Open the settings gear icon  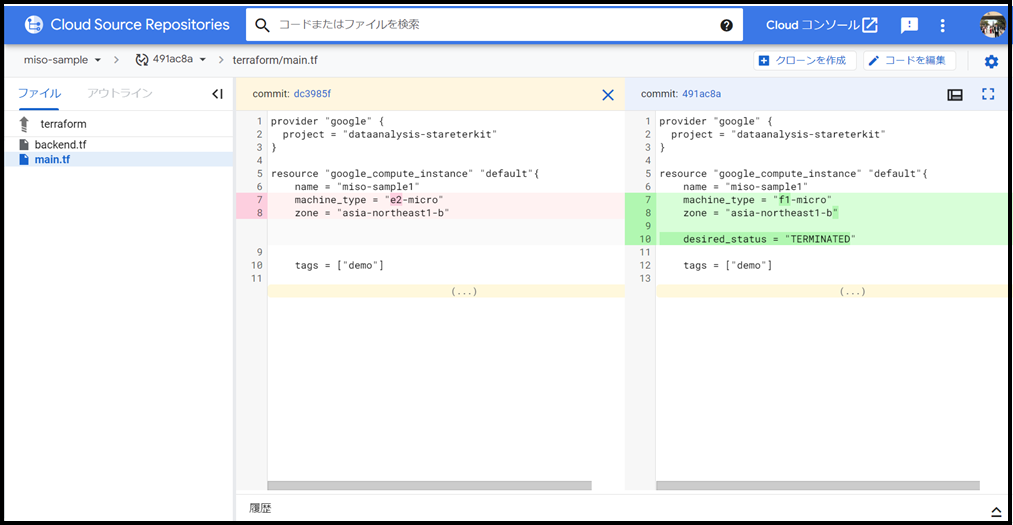coord(990,61)
